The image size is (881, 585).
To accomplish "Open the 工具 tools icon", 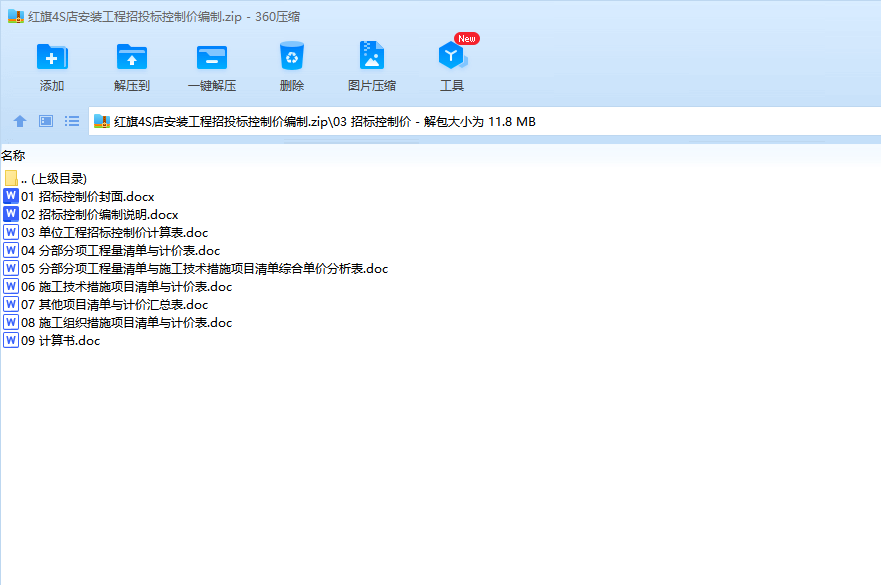I will click(451, 56).
